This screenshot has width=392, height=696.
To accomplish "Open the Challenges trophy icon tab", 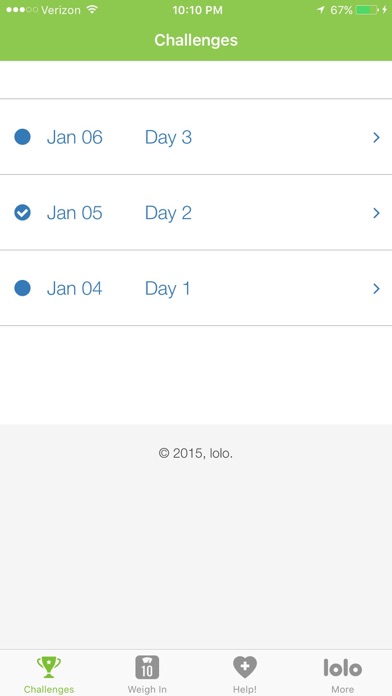I will click(x=49, y=668).
